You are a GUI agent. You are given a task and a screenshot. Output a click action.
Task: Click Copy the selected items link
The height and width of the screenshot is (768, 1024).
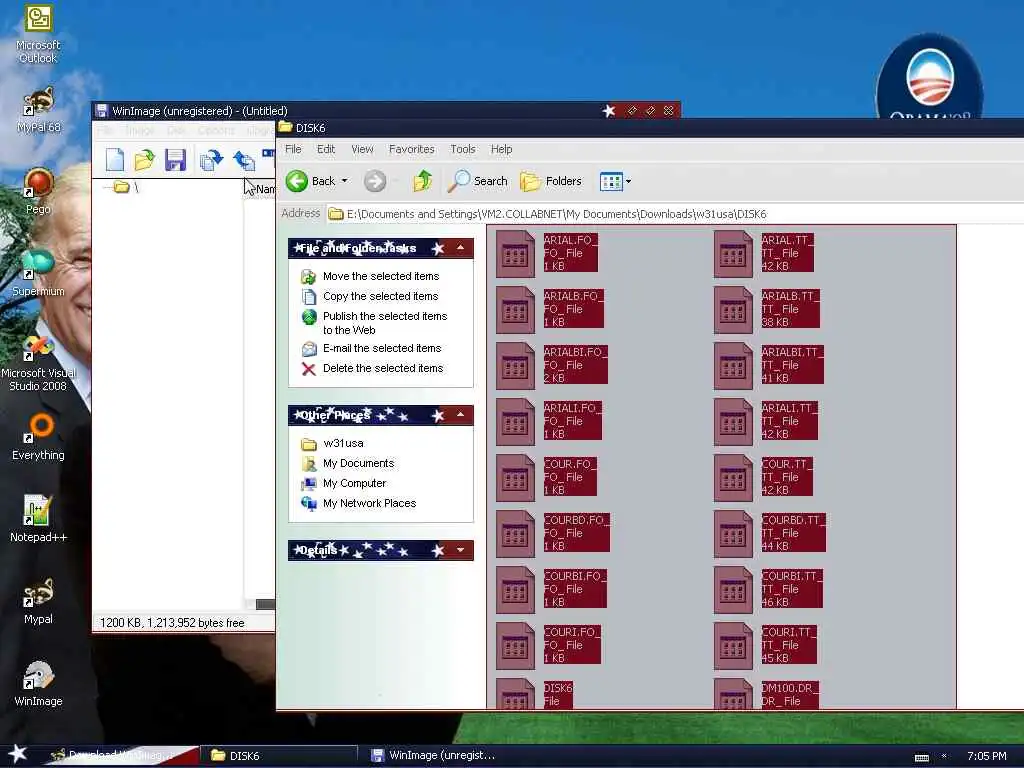click(380, 296)
